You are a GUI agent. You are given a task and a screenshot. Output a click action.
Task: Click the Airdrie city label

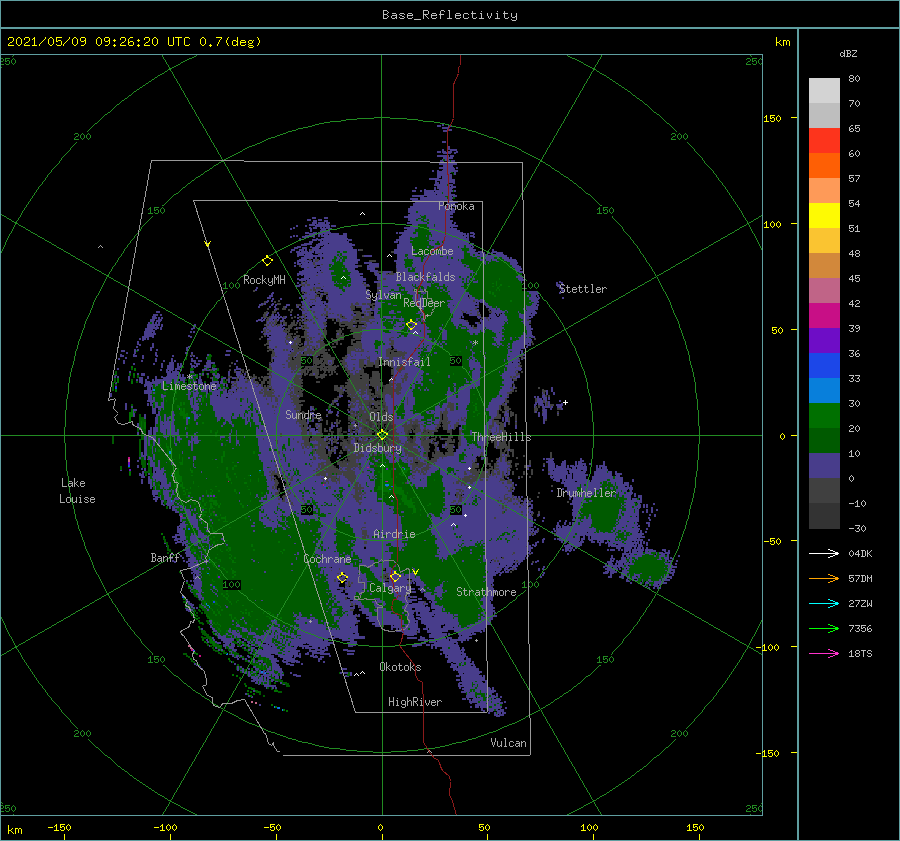click(394, 534)
